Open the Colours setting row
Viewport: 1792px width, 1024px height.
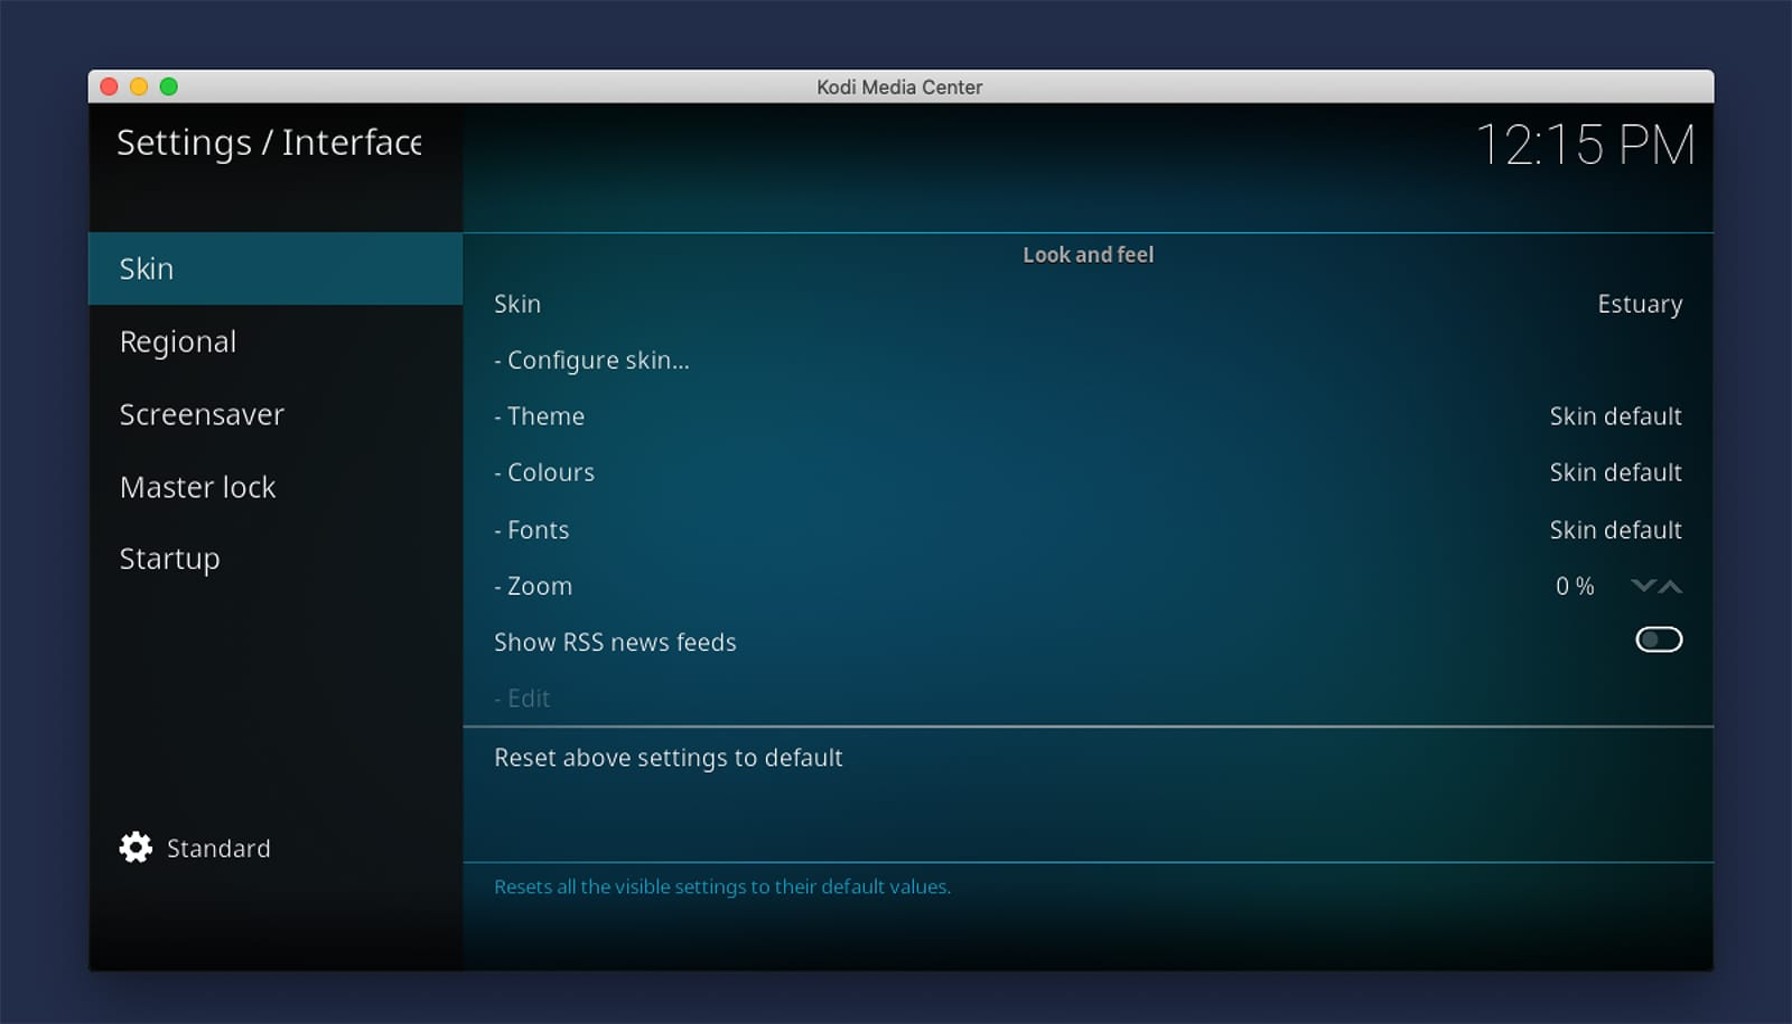point(1088,472)
